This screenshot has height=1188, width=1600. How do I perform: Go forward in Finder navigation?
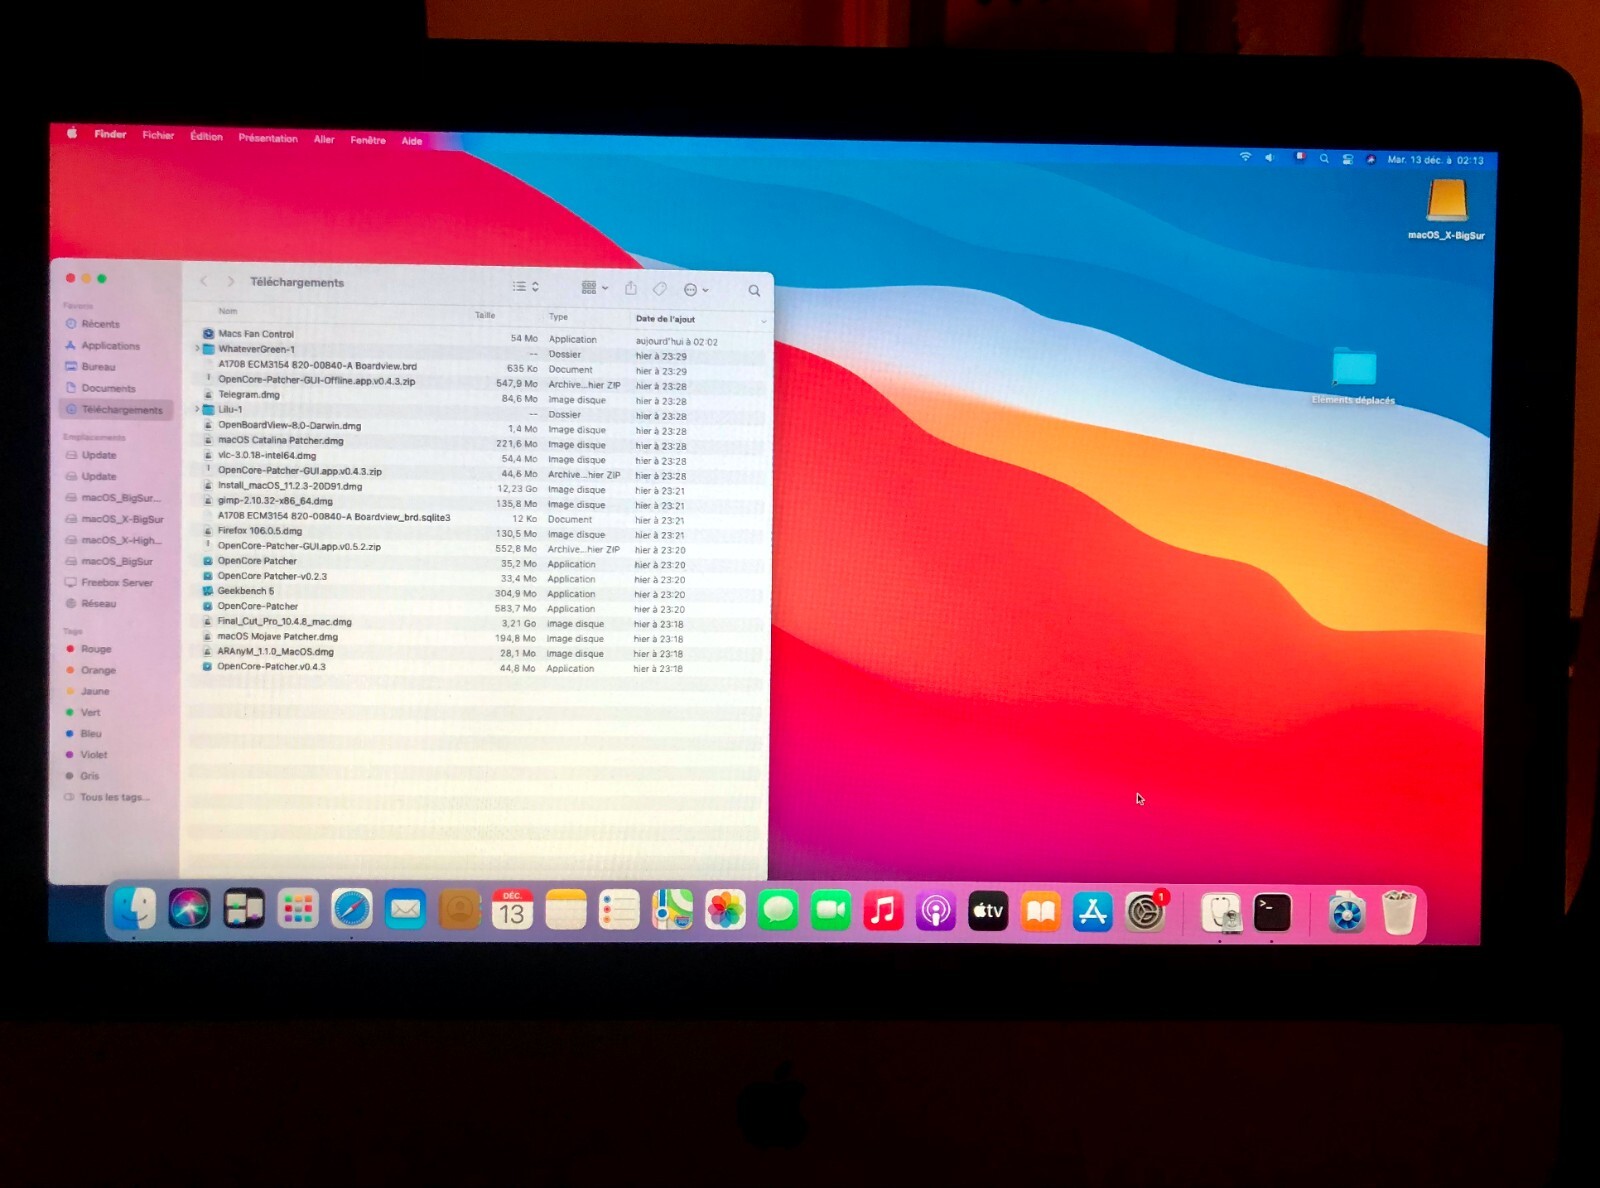coord(230,281)
